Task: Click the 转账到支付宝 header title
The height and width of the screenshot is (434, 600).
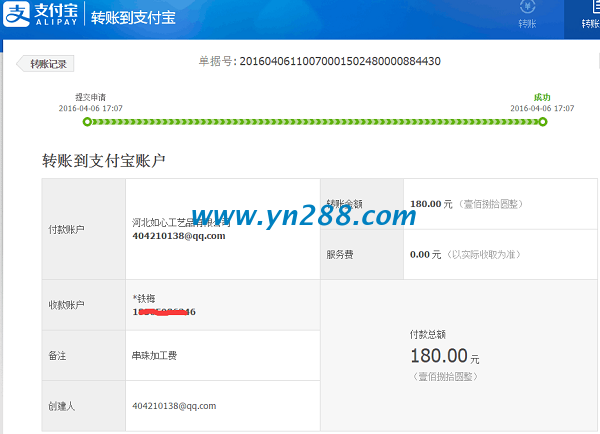Action: pos(133,18)
